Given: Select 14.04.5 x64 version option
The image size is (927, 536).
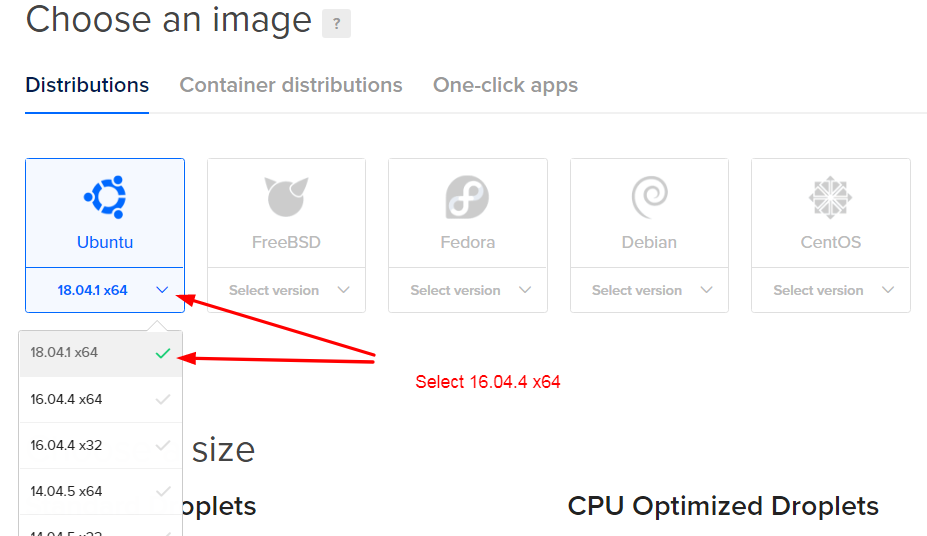Looking at the screenshot, I should click(66, 491).
